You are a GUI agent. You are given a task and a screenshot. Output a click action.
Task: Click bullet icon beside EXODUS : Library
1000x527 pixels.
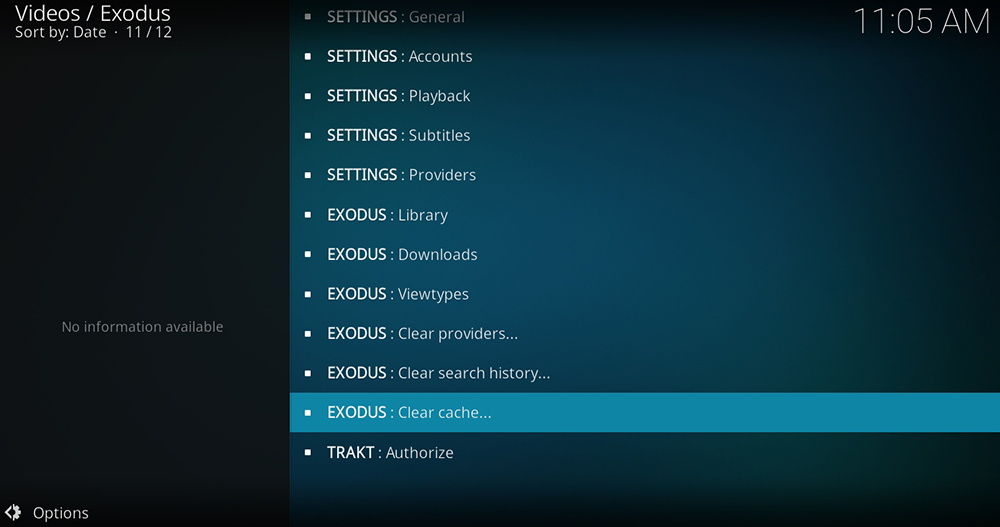point(308,215)
